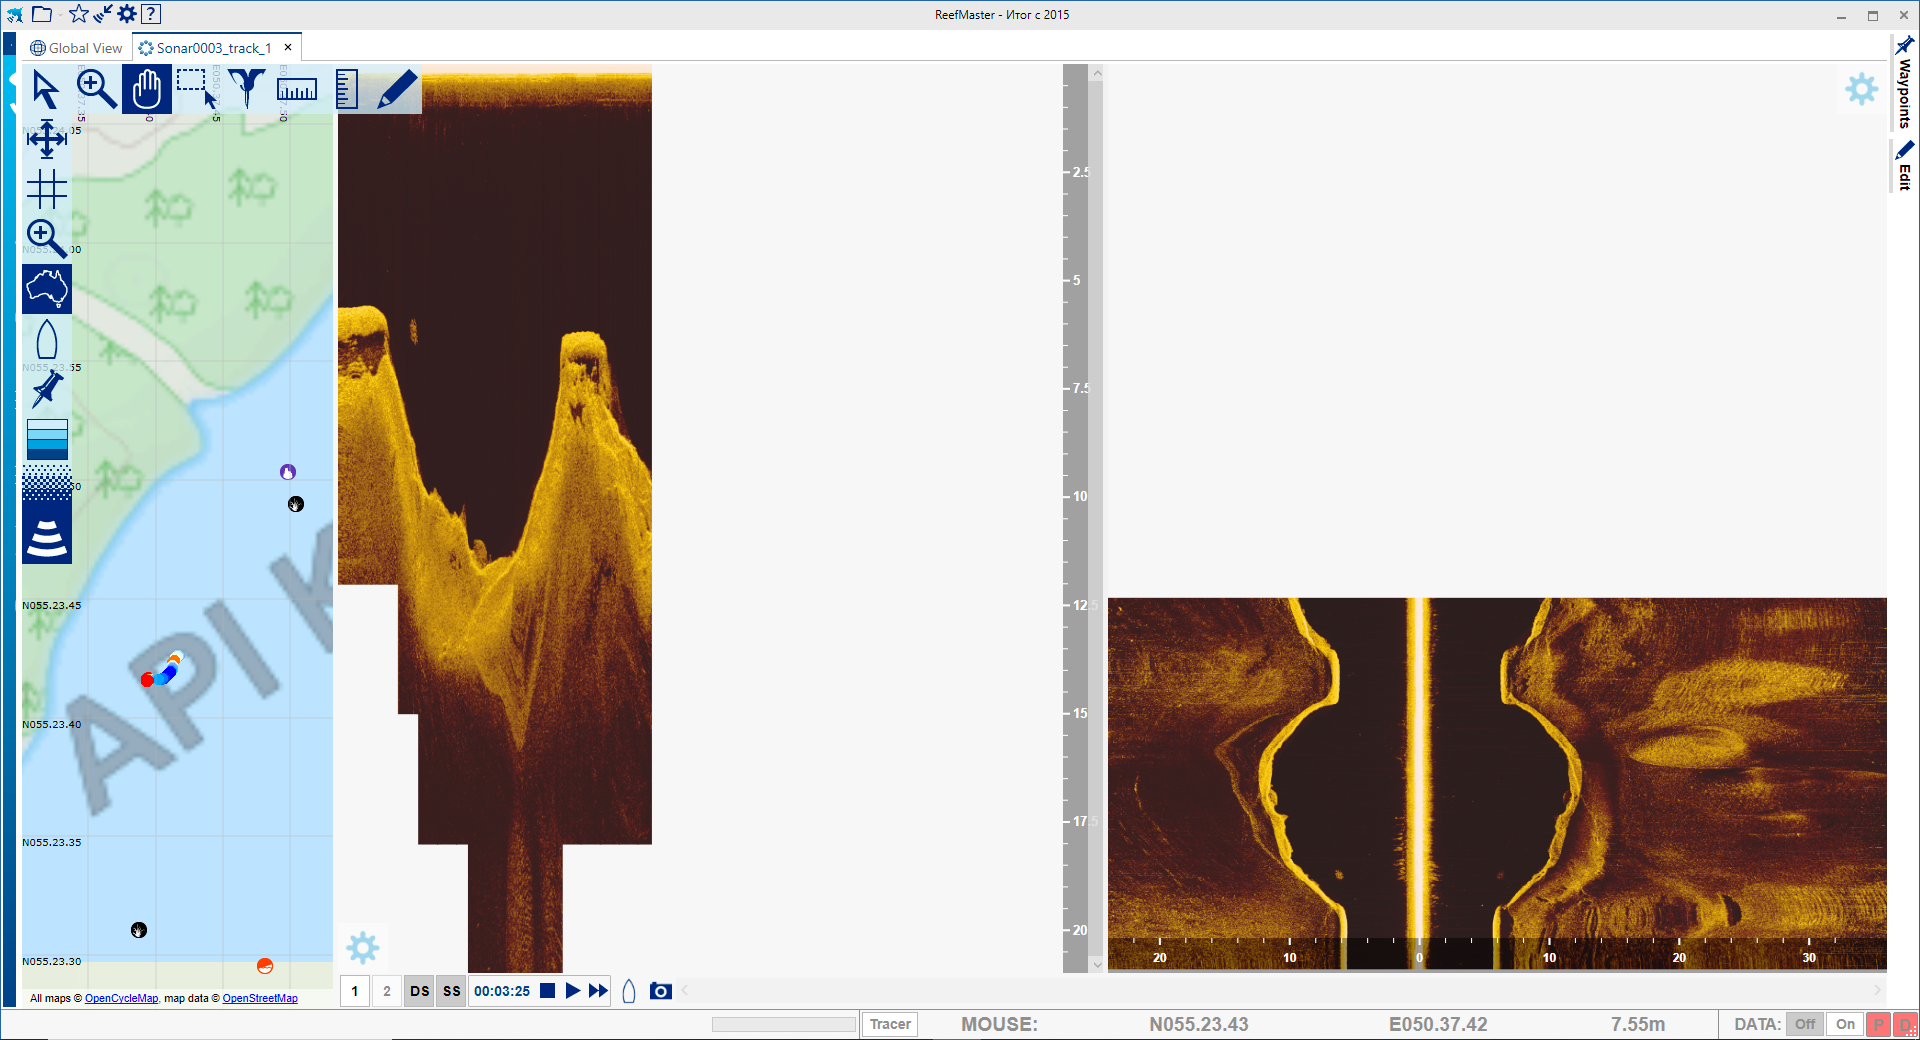Choose the rectangle selection tool
1920x1040 pixels.
(x=196, y=88)
